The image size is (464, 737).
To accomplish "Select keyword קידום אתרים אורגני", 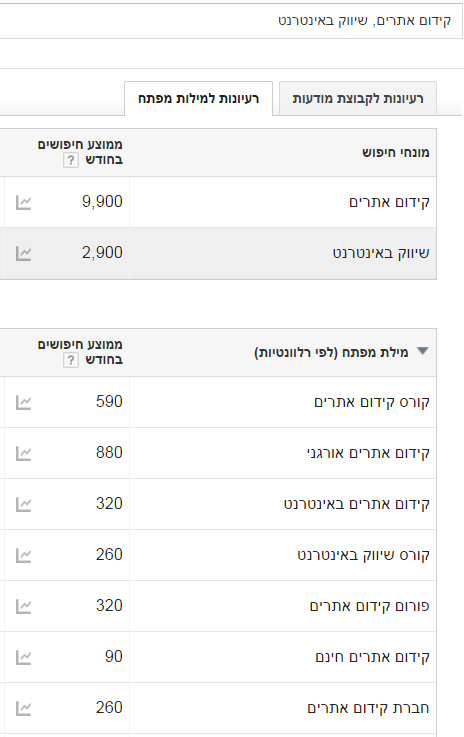I will pos(368,453).
